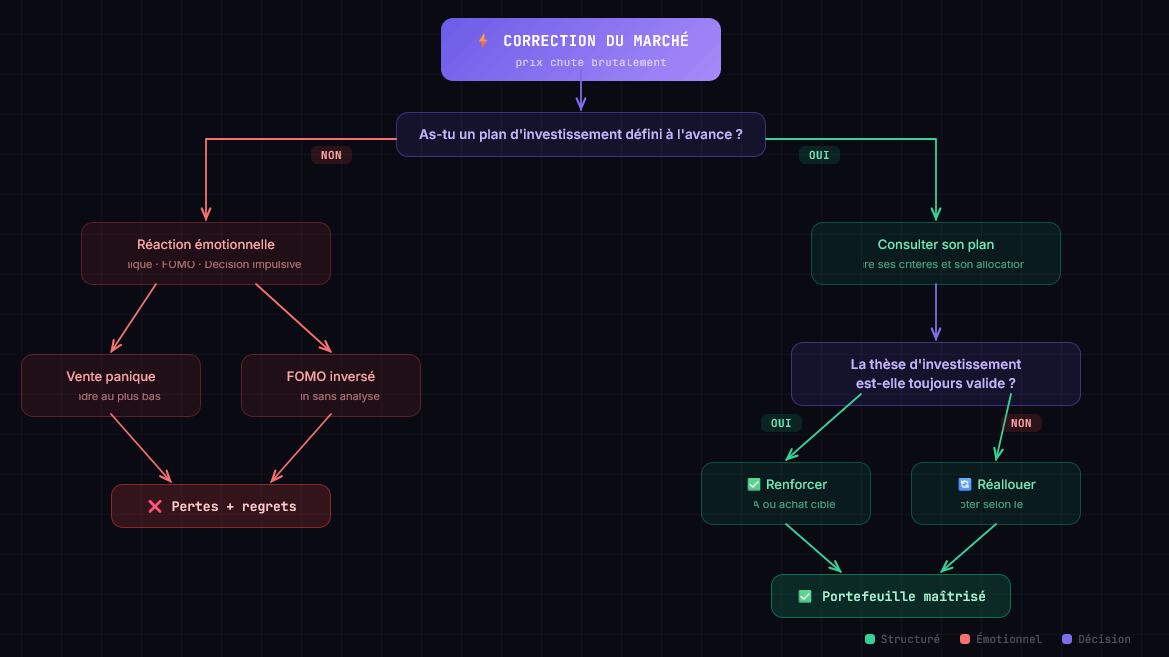Click the blue refresh icon next to Réallouer

coord(965,484)
